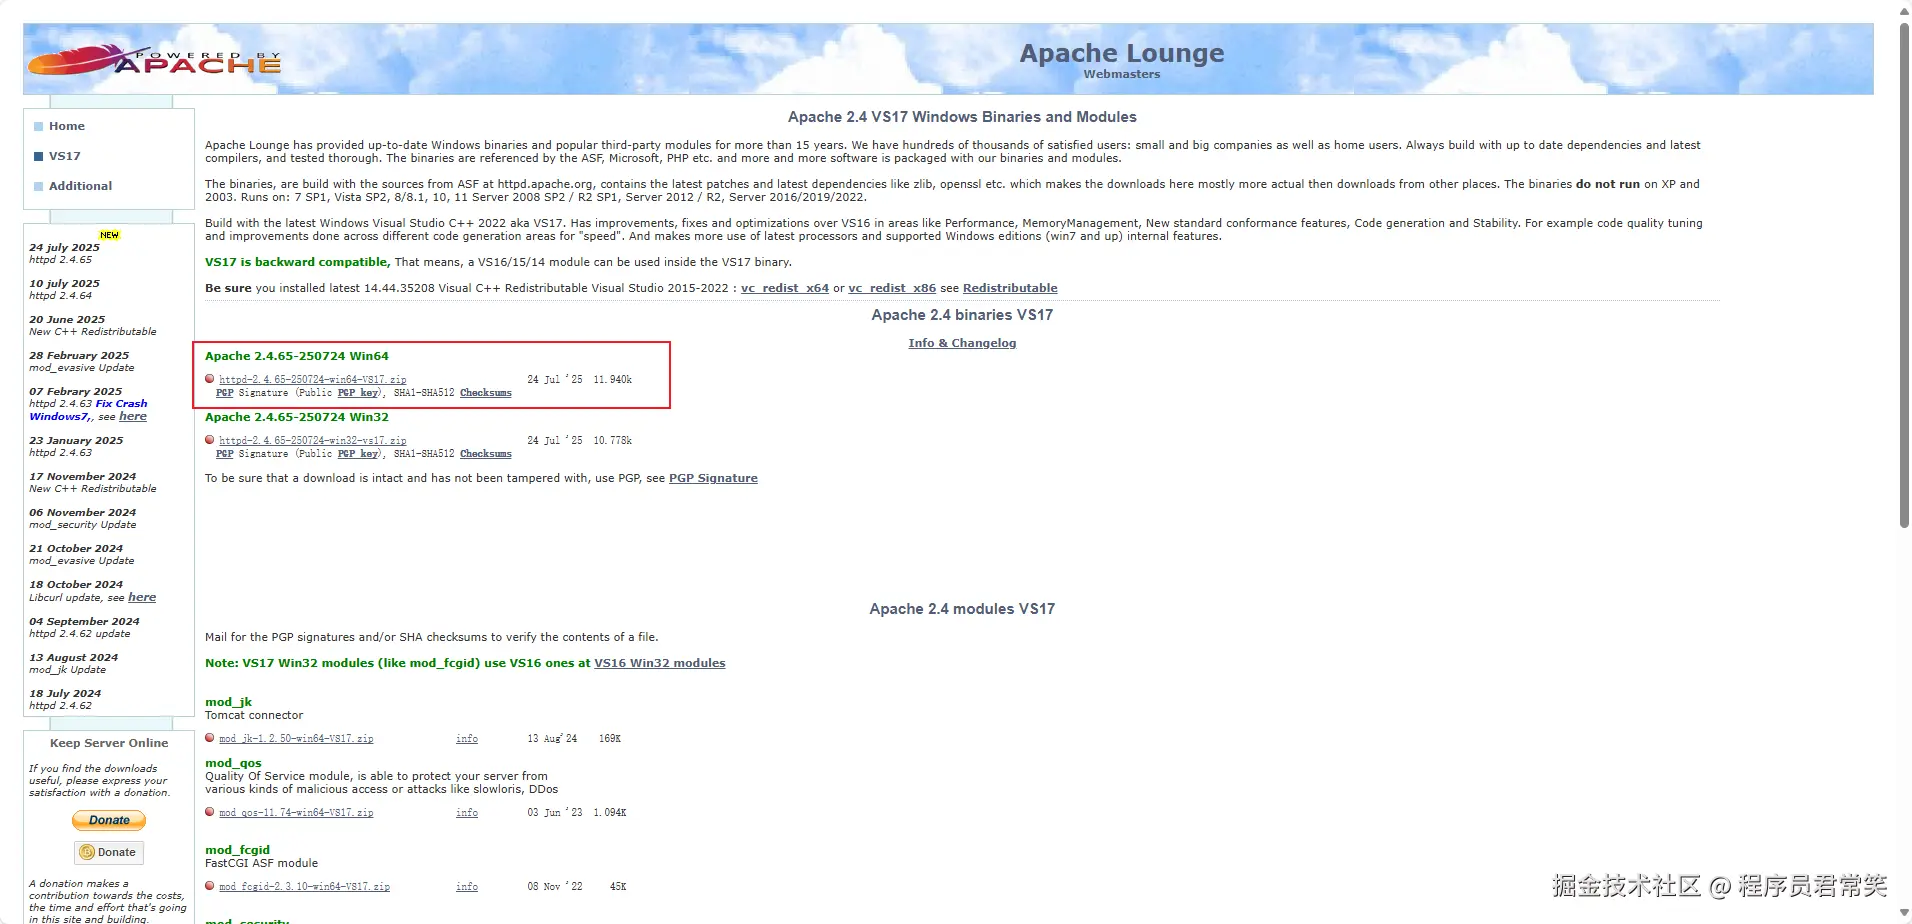This screenshot has width=1912, height=924.
Task: Click the NEW badge above 24 July 2025
Action: coord(109,235)
